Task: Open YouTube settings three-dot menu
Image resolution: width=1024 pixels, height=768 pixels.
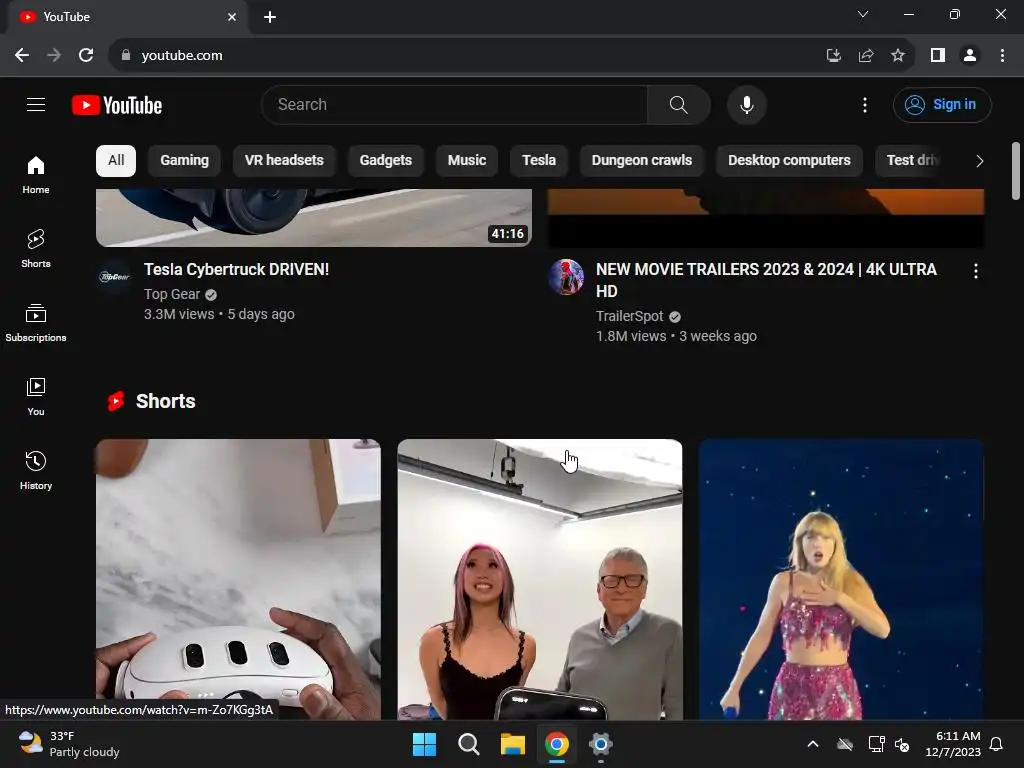Action: click(865, 104)
